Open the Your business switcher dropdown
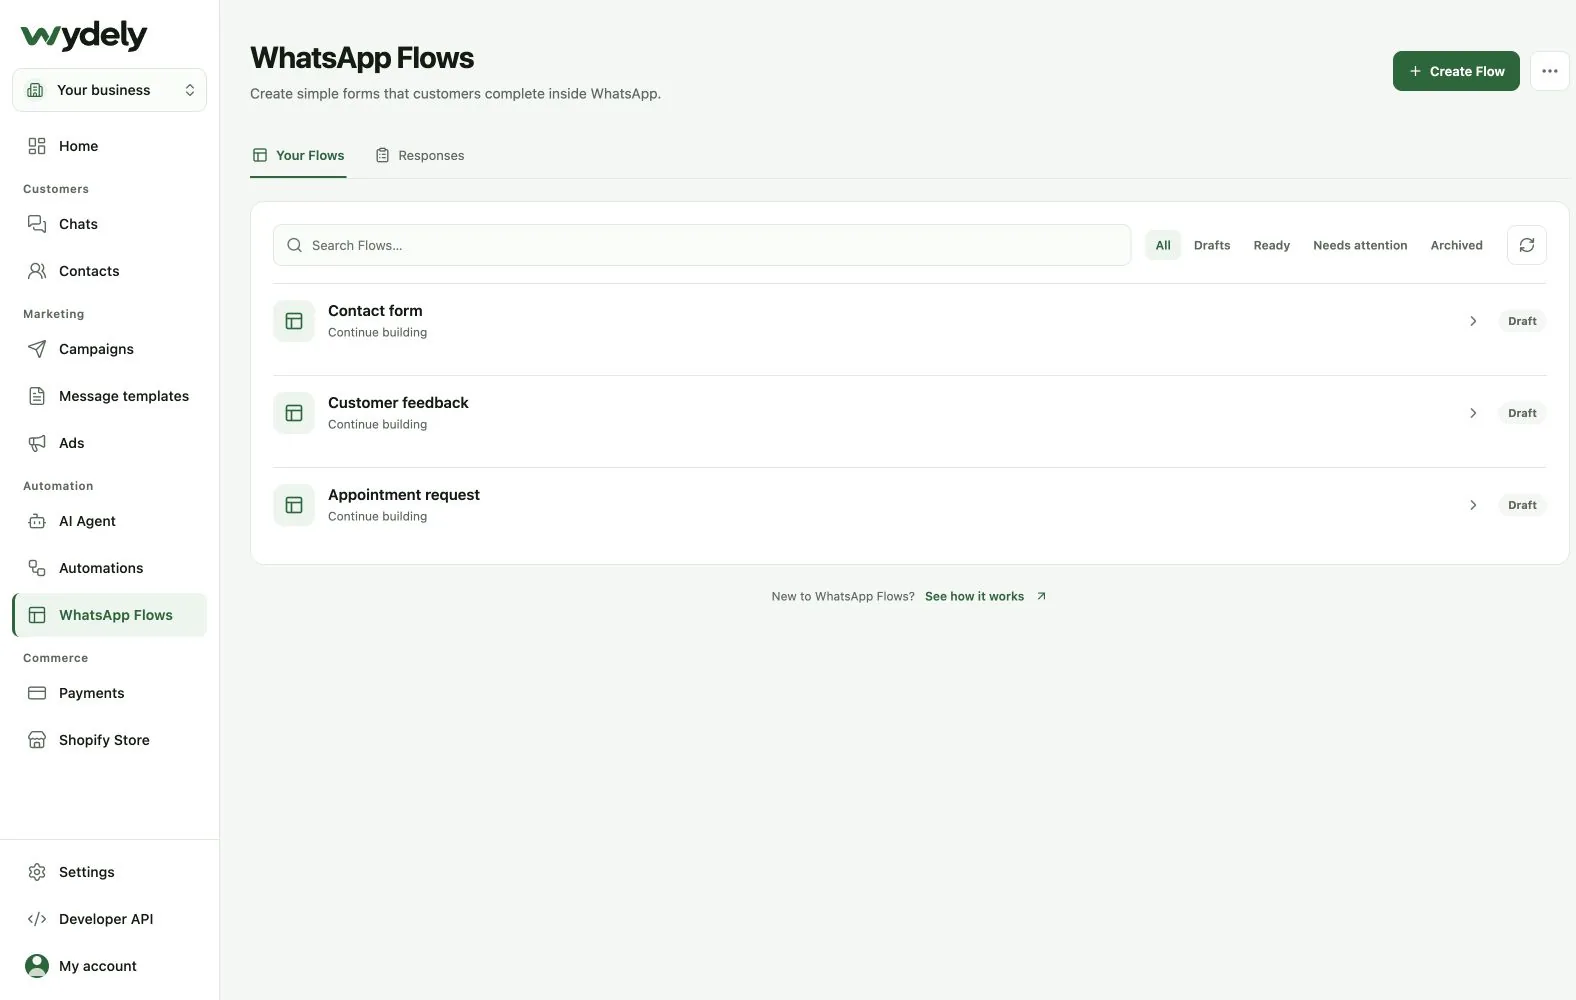1576x1000 pixels. (x=109, y=90)
